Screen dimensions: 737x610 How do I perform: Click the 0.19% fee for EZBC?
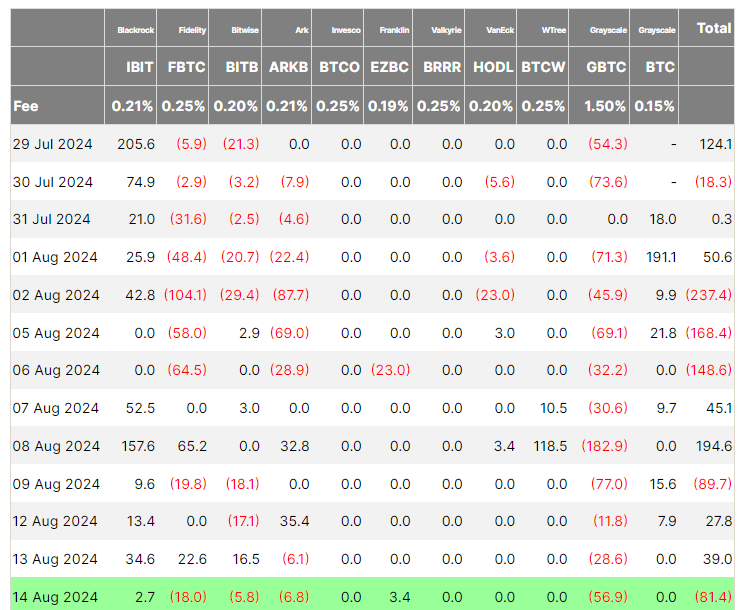[x=387, y=106]
